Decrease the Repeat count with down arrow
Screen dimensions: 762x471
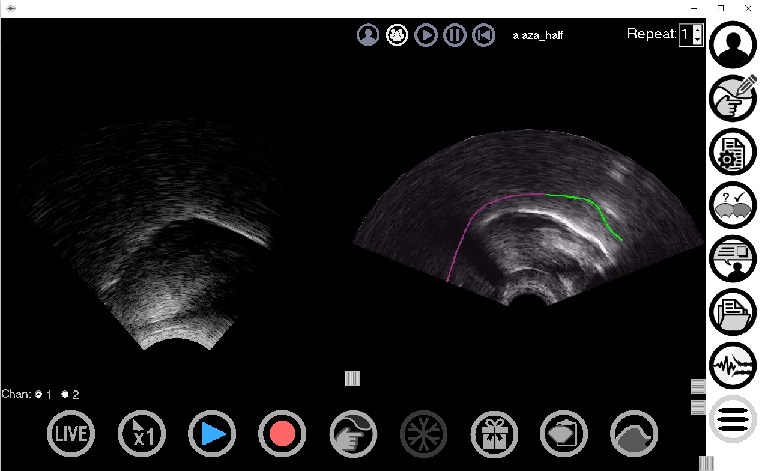click(x=697, y=40)
